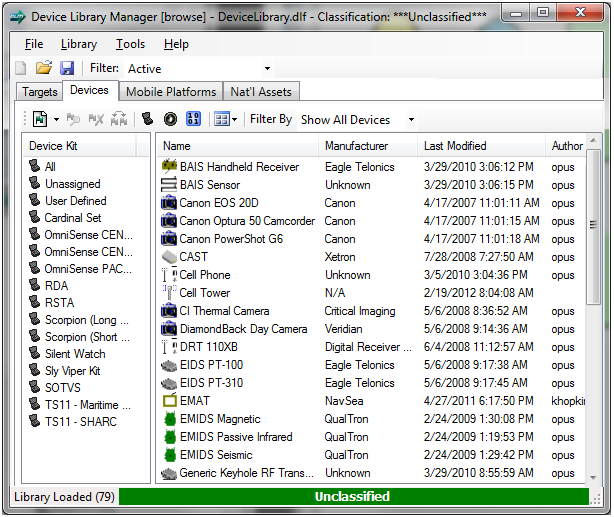Click the device kit bag toolbar icon

(x=147, y=119)
